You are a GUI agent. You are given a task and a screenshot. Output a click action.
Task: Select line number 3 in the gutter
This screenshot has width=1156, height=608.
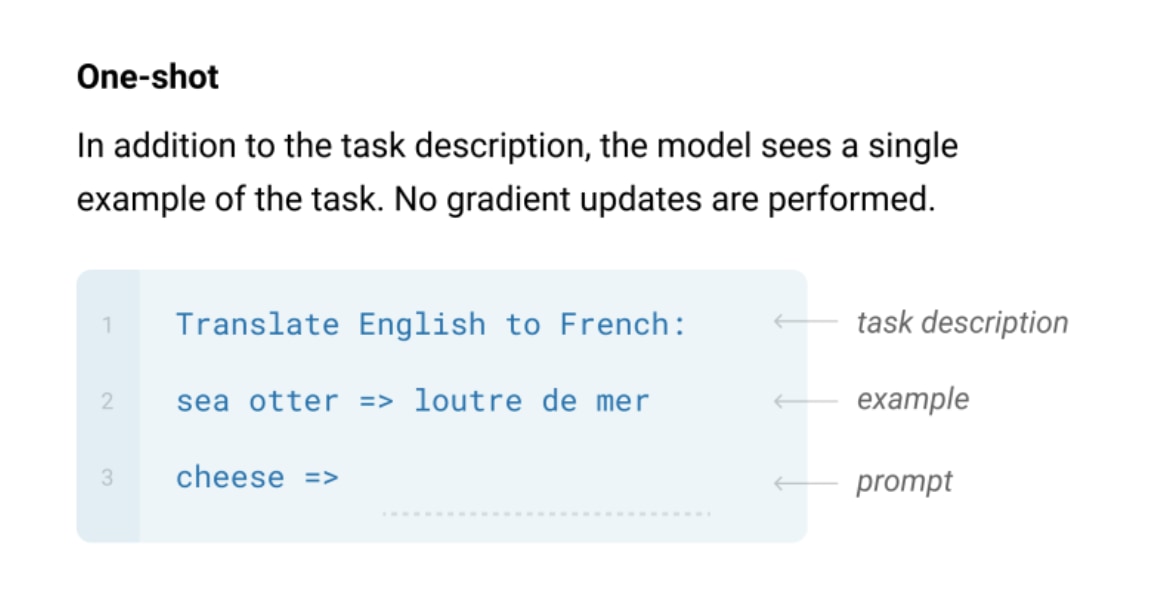pyautogui.click(x=108, y=478)
